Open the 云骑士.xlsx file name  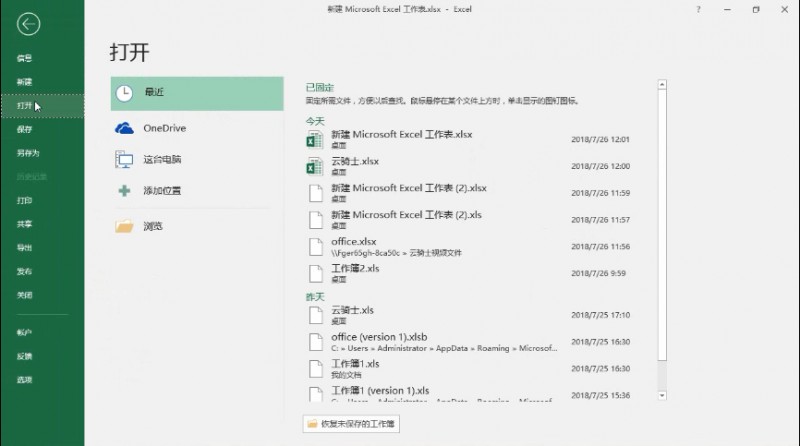tap(355, 161)
